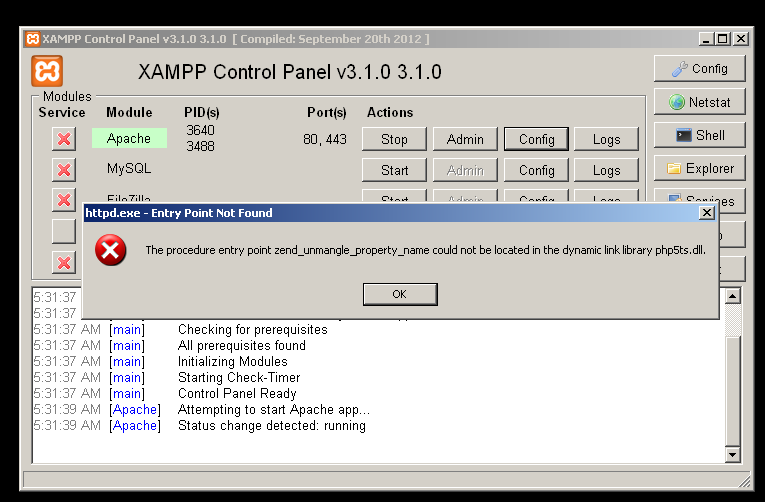Minimize the XAMPP Control Panel window
This screenshot has width=765, height=502.
click(x=705, y=39)
